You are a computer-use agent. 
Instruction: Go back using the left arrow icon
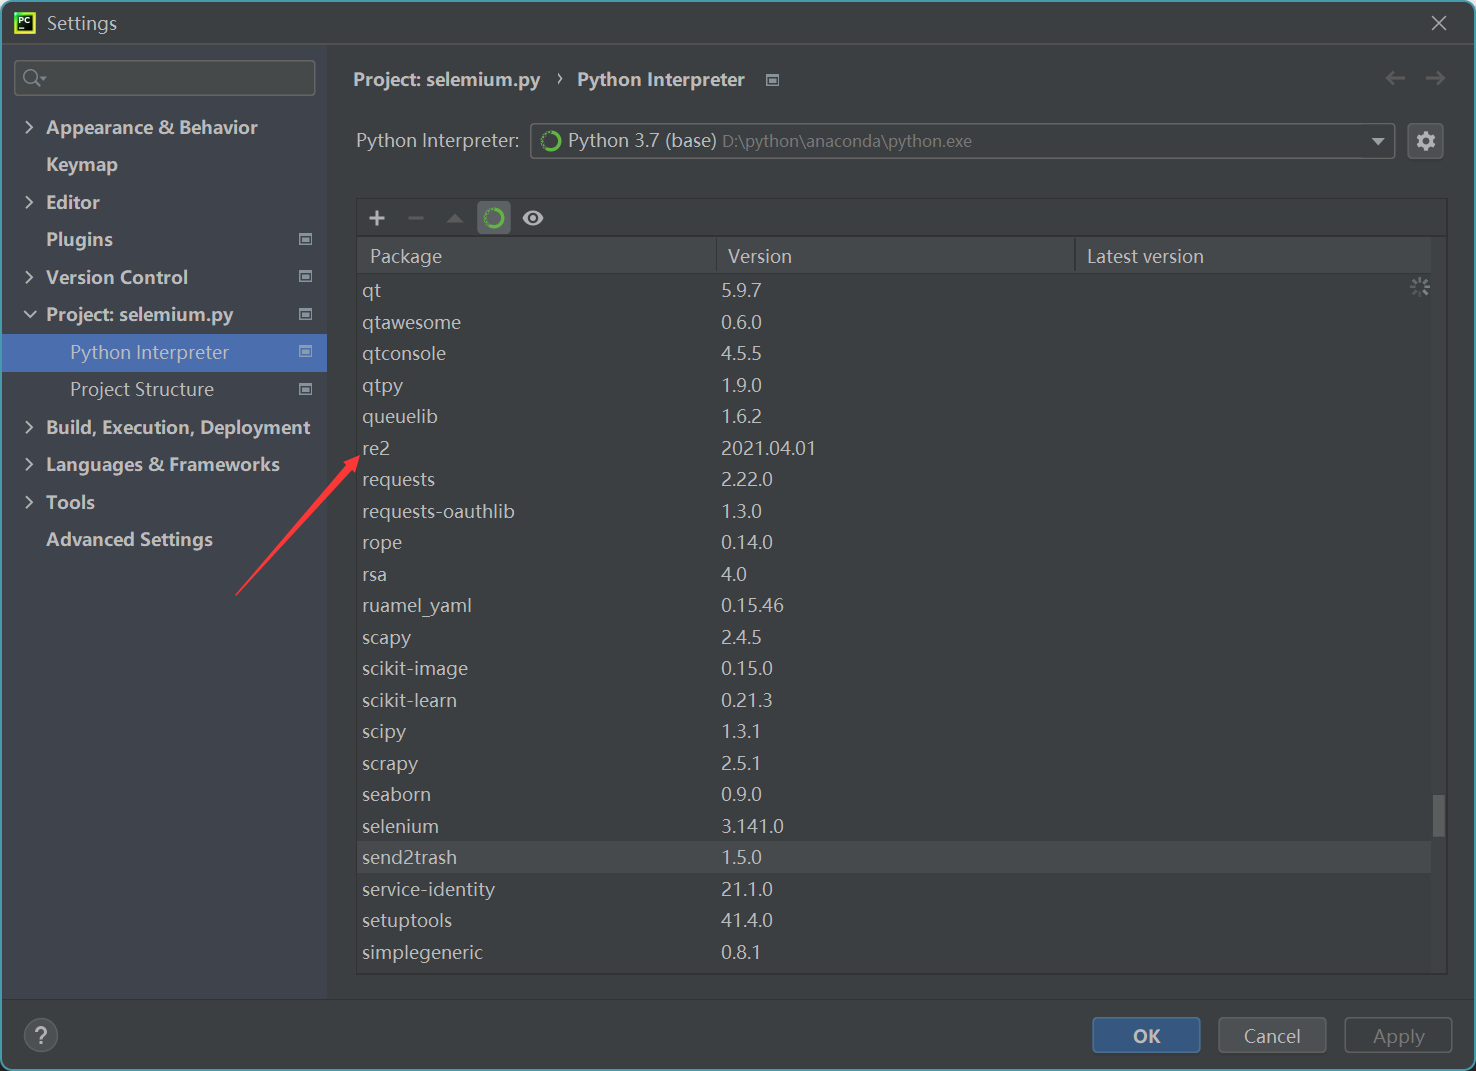tap(1396, 78)
